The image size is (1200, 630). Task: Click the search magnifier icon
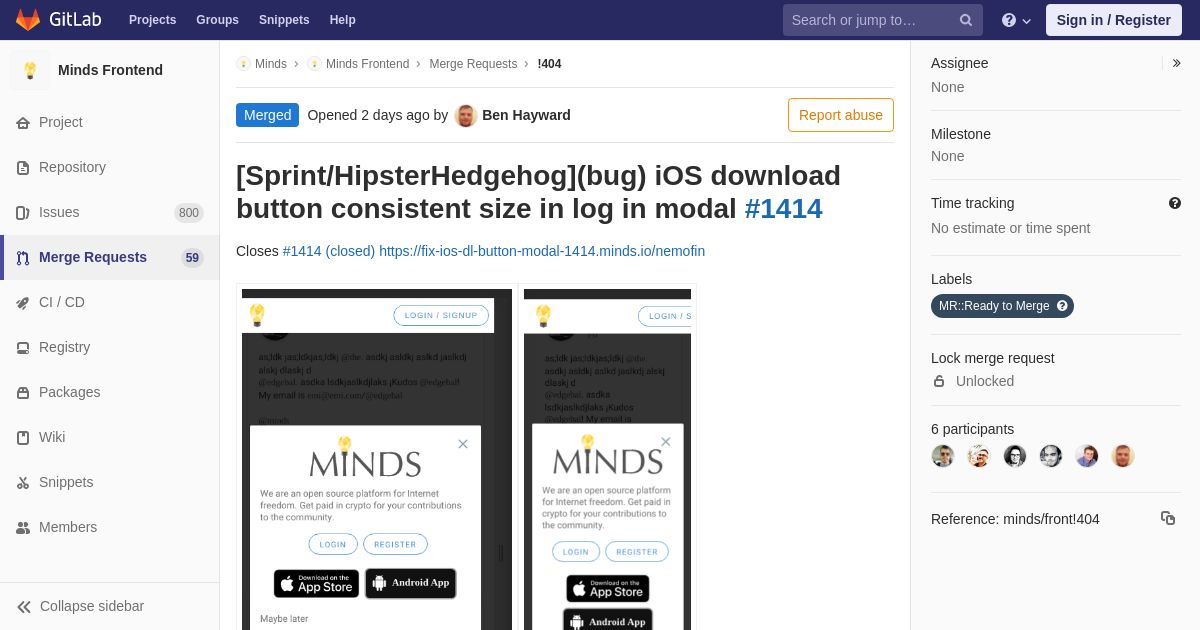coord(966,20)
